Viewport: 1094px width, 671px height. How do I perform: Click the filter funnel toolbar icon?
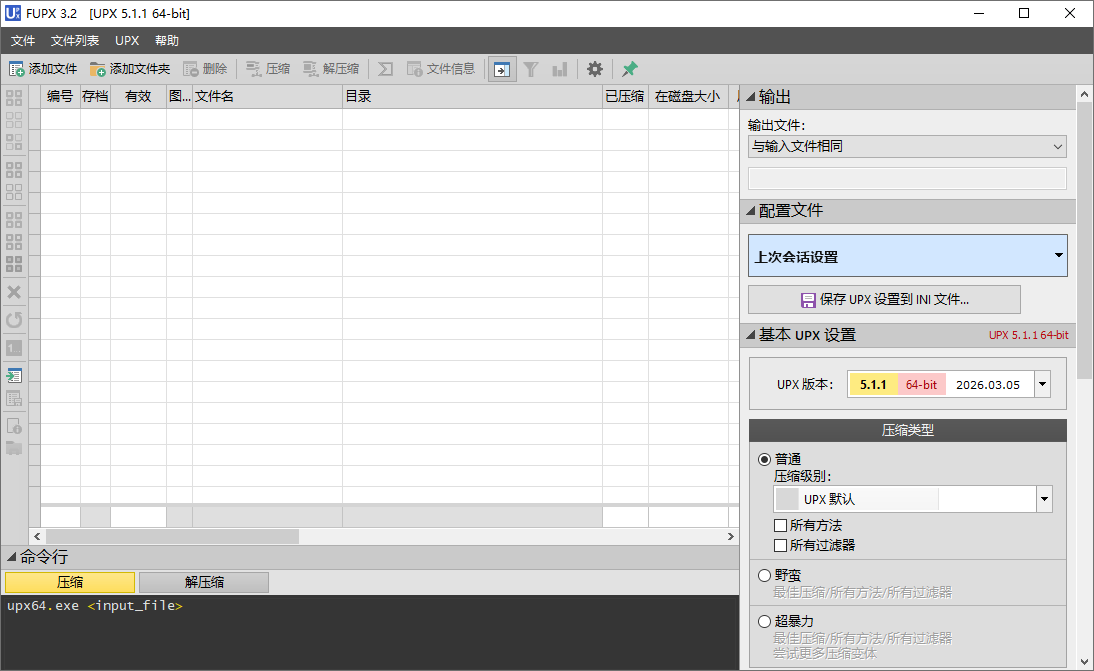tap(531, 69)
